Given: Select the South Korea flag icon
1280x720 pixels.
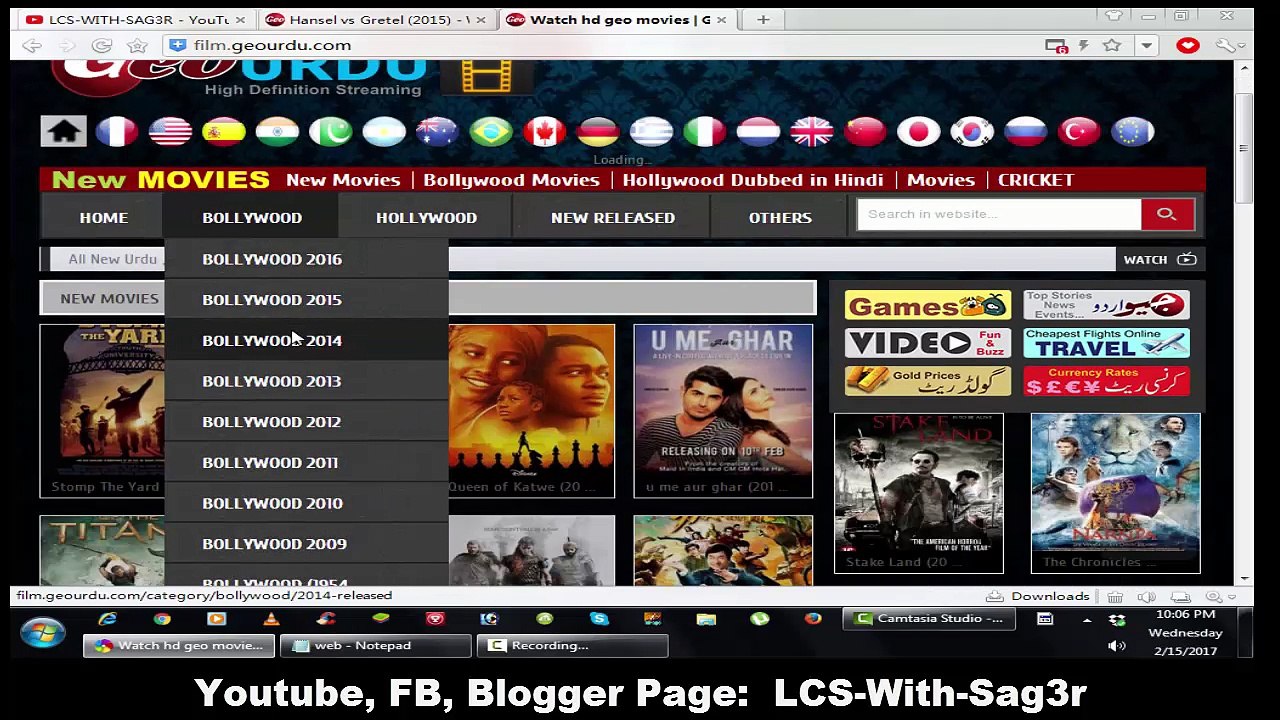Looking at the screenshot, I should pyautogui.click(x=972, y=131).
